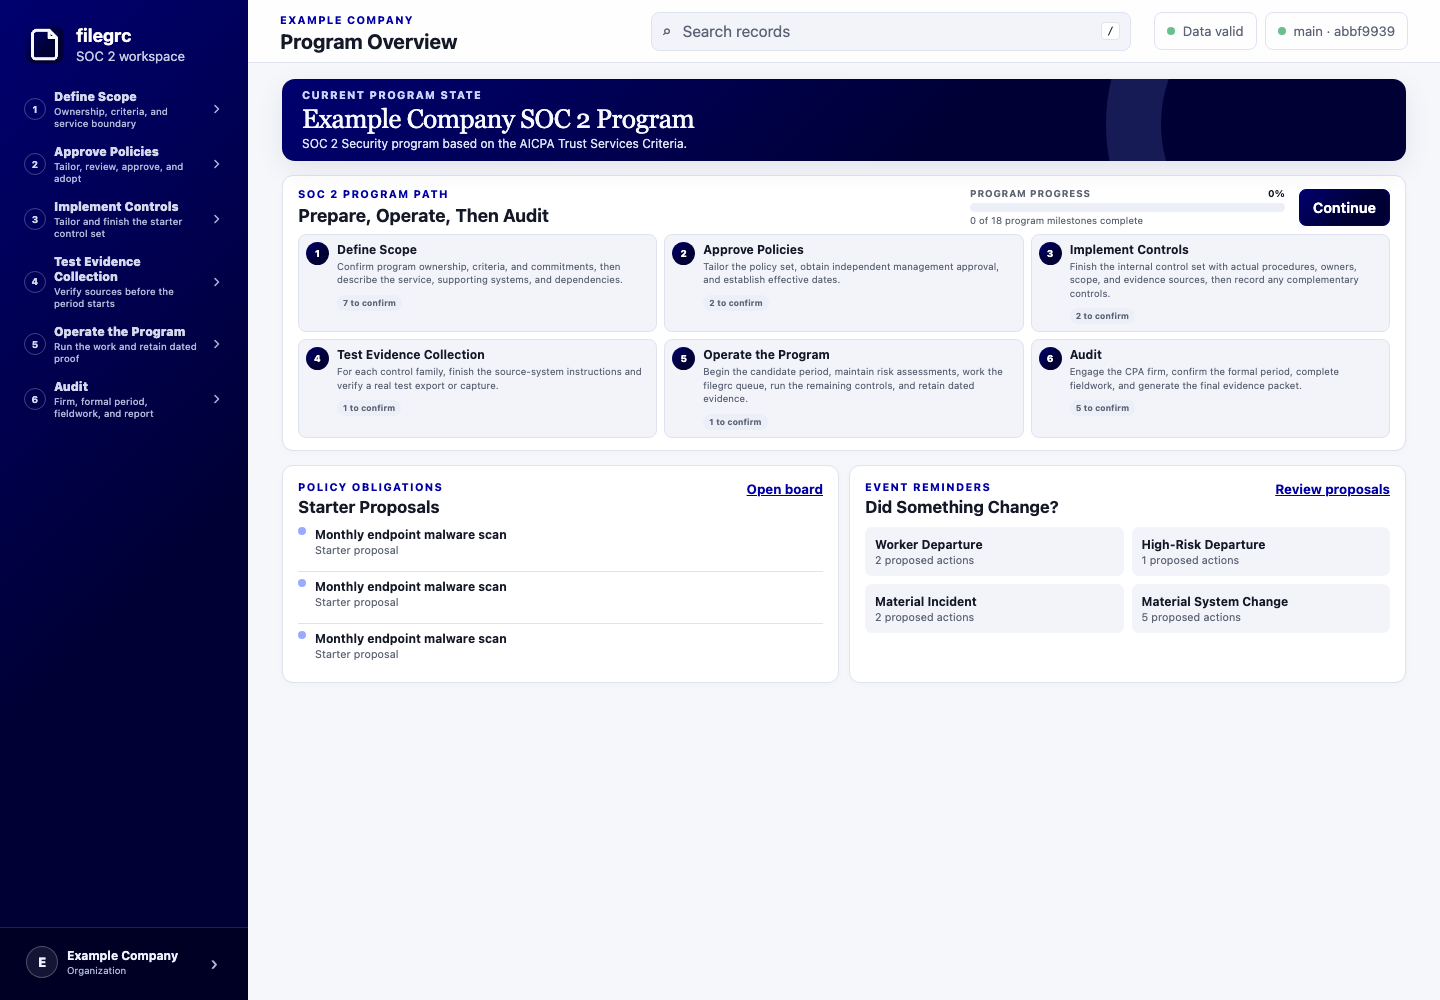The height and width of the screenshot is (1000, 1440).
Task: Select the Worker Departure event card
Action: [994, 551]
